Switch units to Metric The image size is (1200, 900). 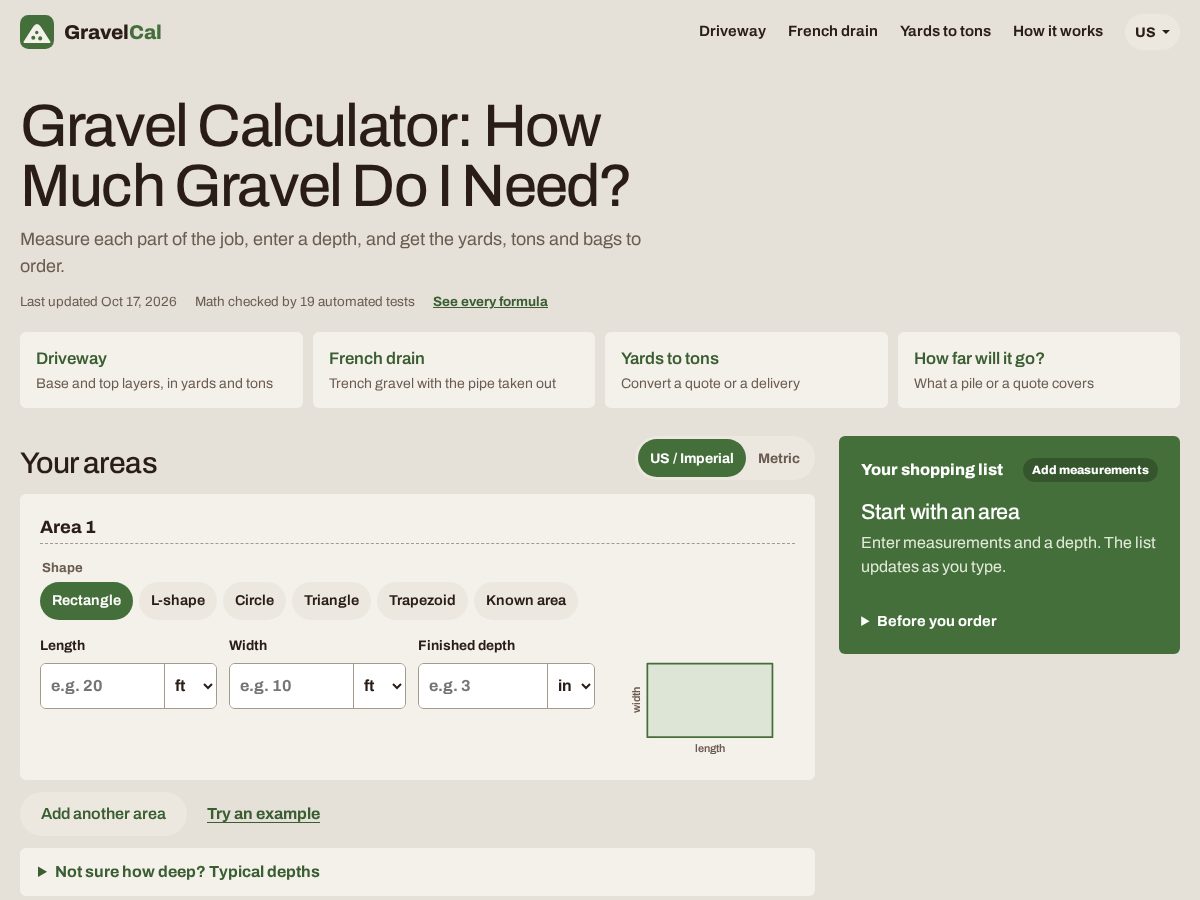(x=779, y=458)
